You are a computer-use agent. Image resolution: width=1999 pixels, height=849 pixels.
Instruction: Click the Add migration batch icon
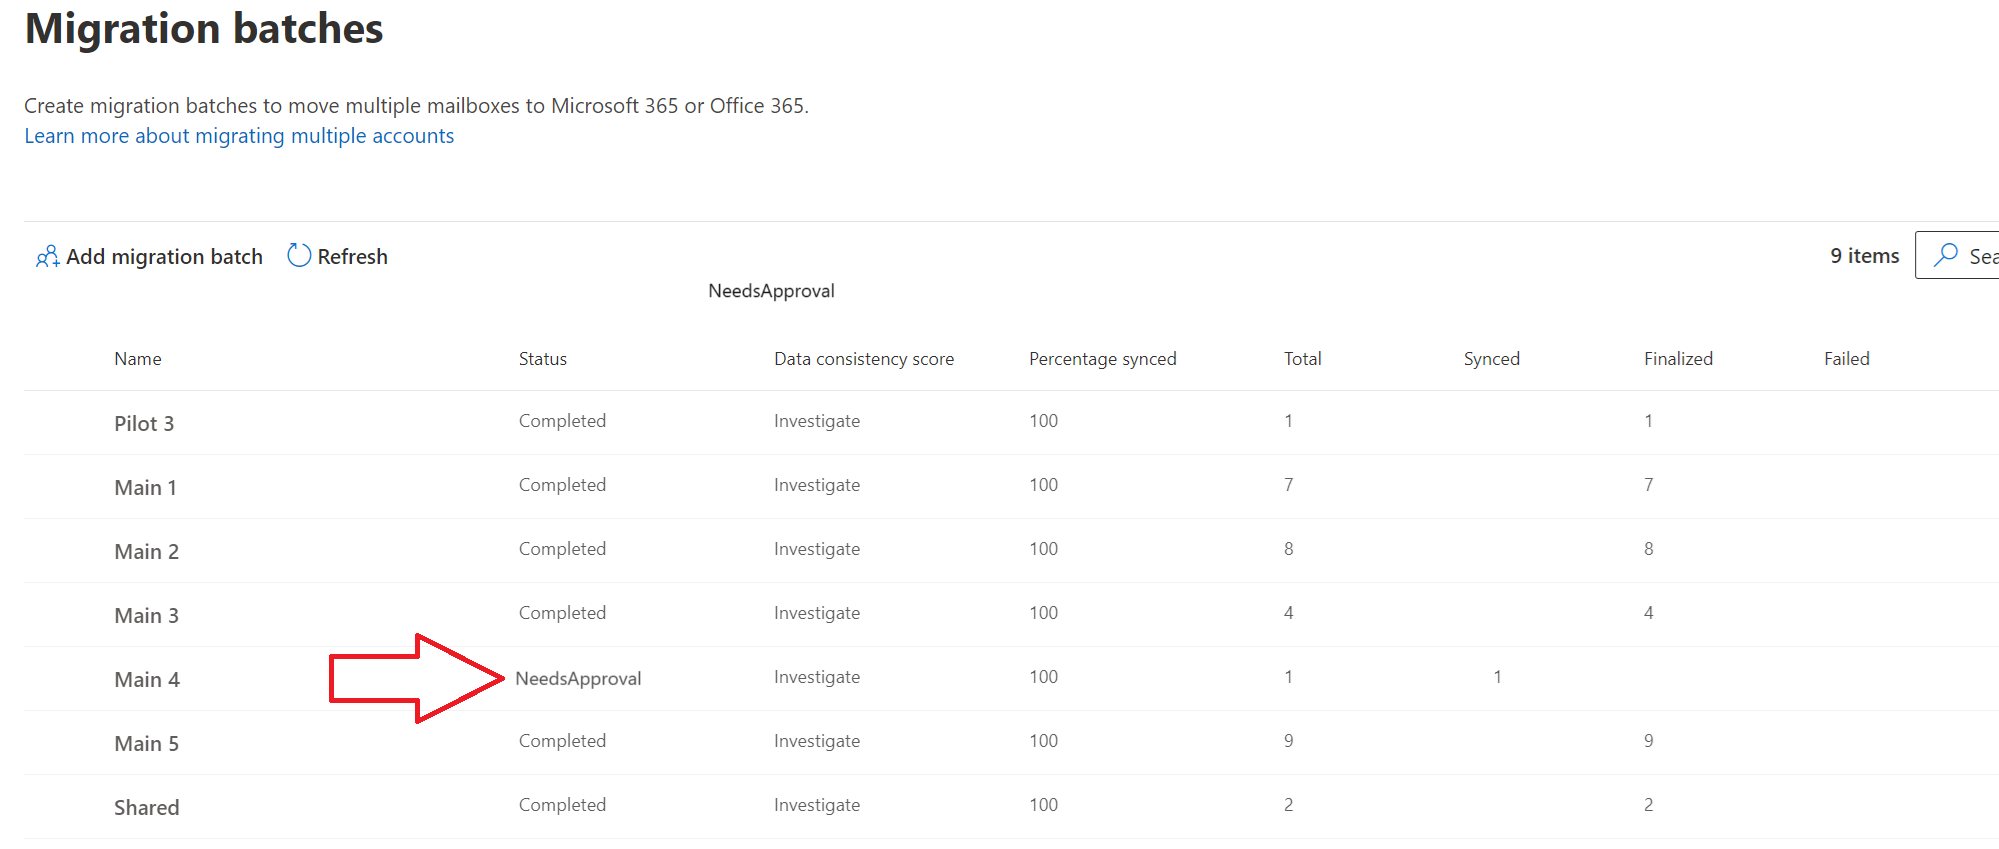[x=47, y=257]
